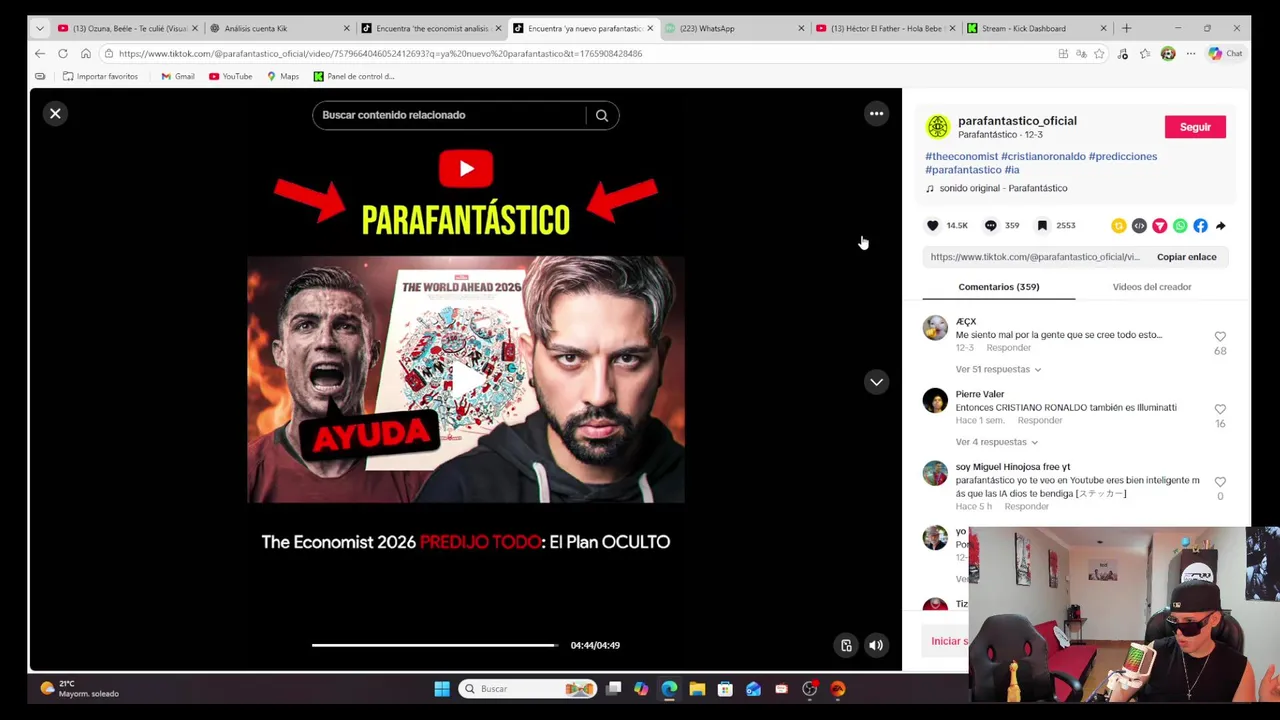This screenshot has height=720, width=1280.
Task: Open Importar favoritos bookmark folder
Action: pyautogui.click(x=100, y=76)
